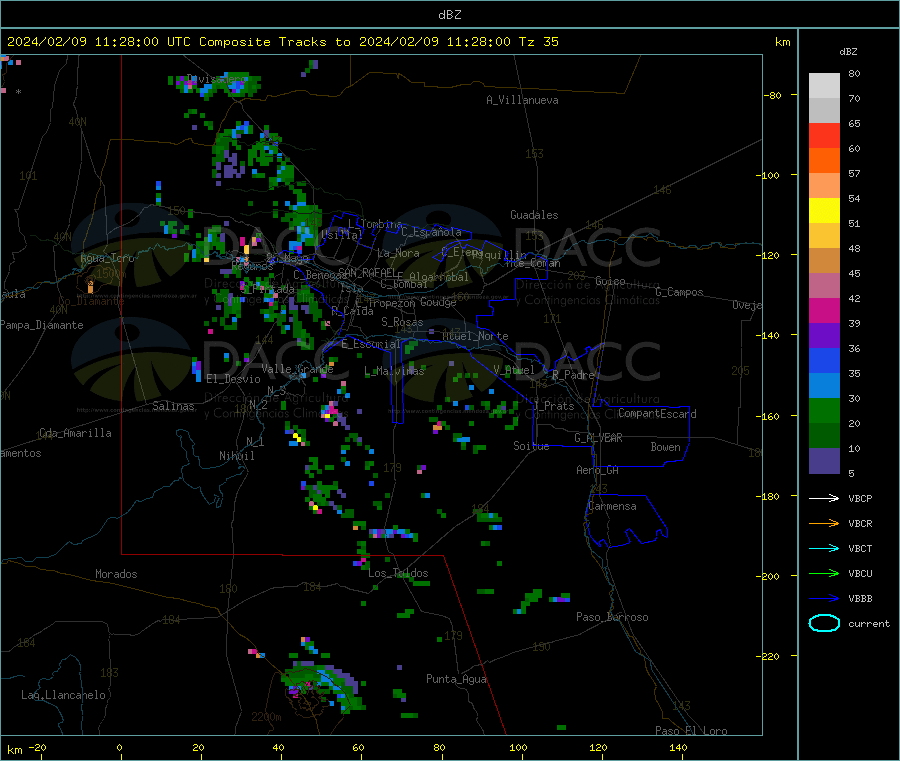Click the Nihuil map label
The width and height of the screenshot is (900, 761).
click(x=236, y=456)
